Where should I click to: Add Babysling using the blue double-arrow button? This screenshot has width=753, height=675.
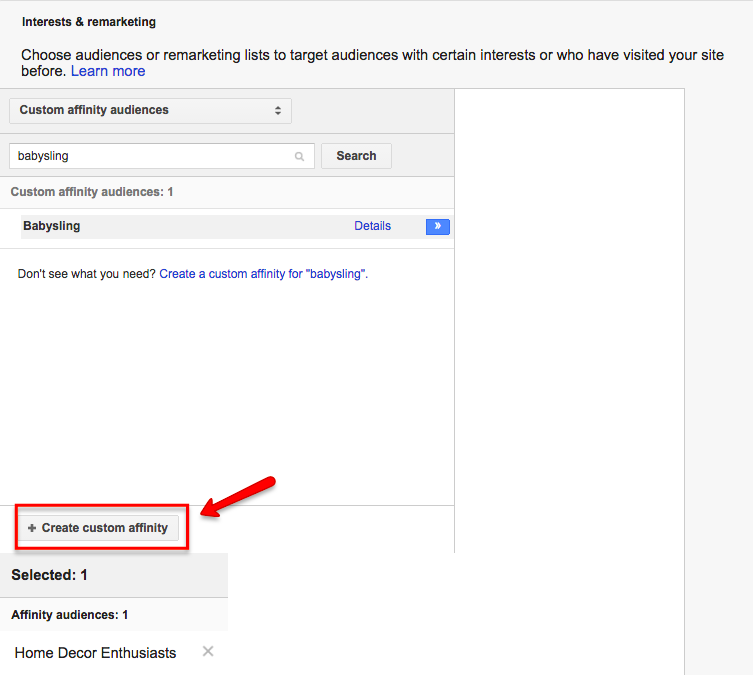click(437, 227)
